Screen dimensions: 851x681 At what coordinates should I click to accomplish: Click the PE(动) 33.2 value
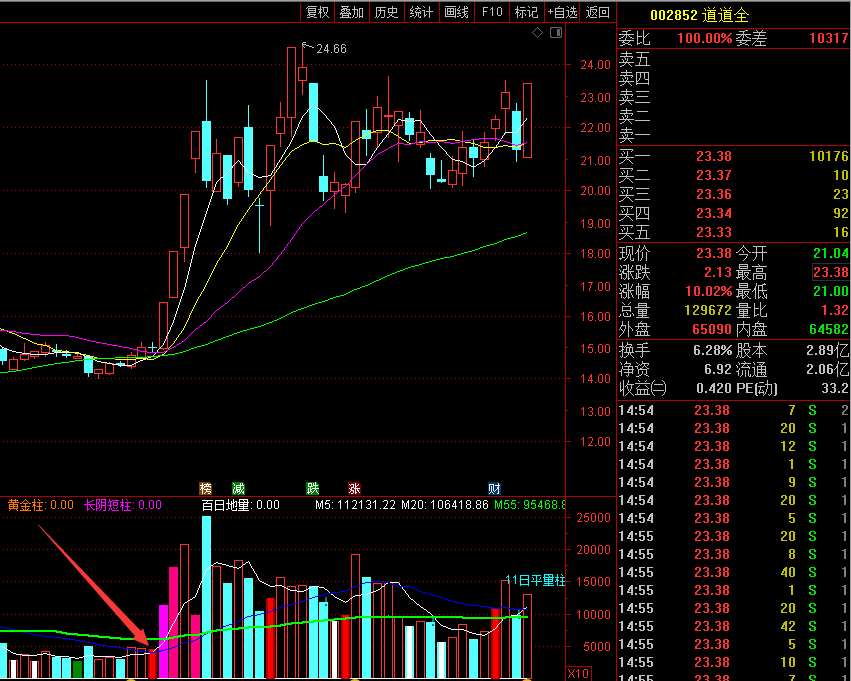(x=835, y=389)
